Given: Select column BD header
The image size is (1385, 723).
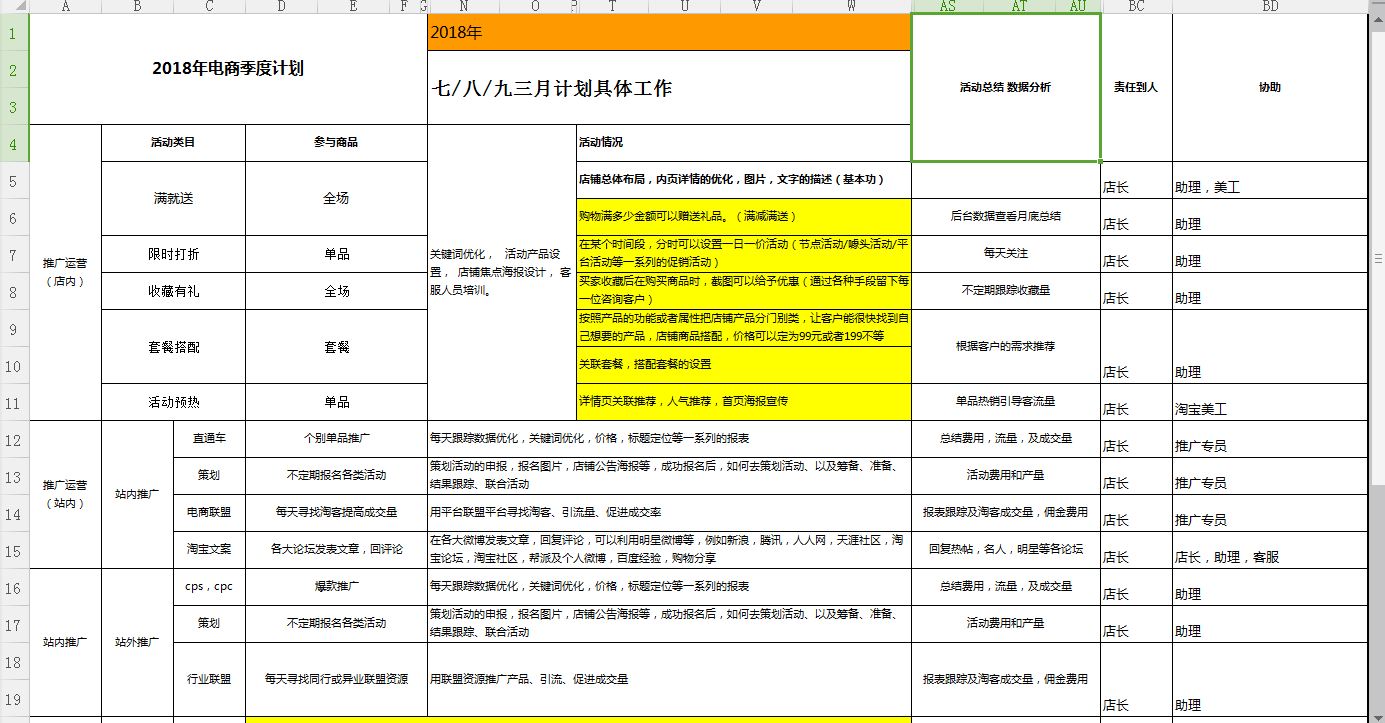Looking at the screenshot, I should coord(1269,6).
